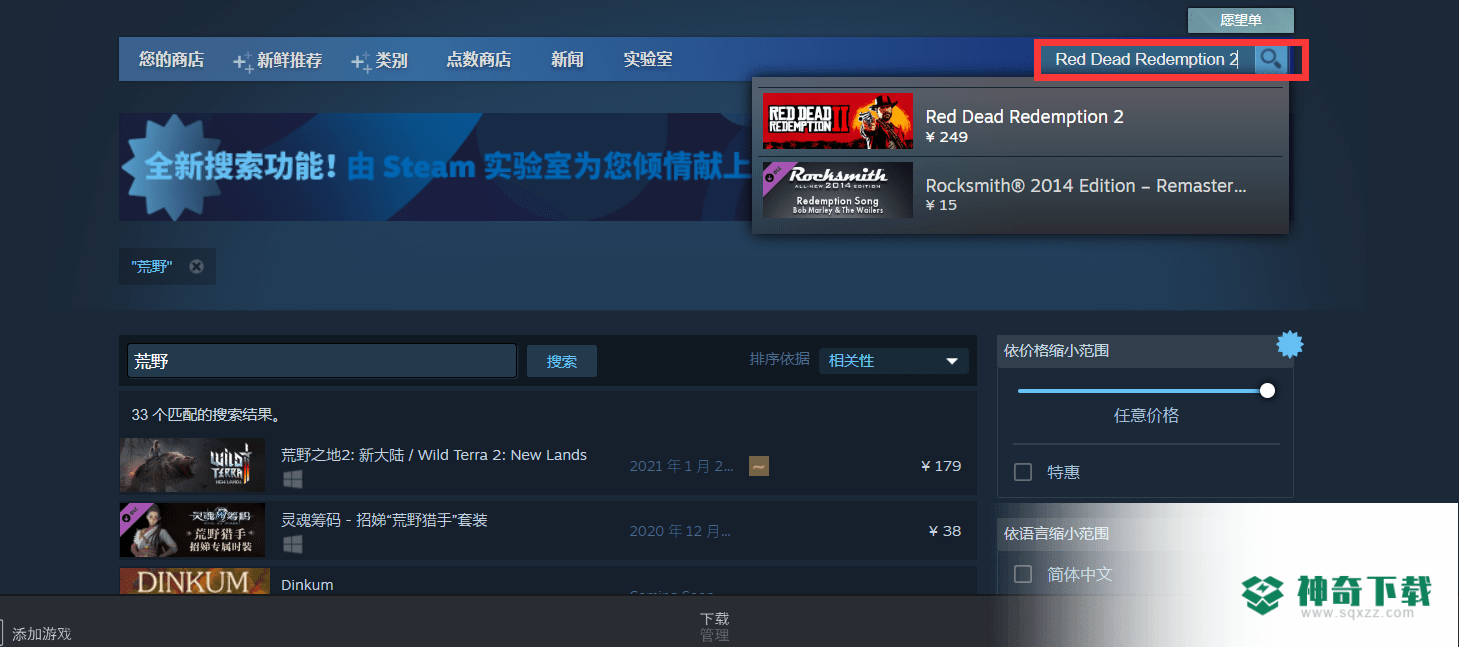The image size is (1459, 647).
Task: Open Wild Terra 2: New Lands result
Action: click(x=547, y=465)
